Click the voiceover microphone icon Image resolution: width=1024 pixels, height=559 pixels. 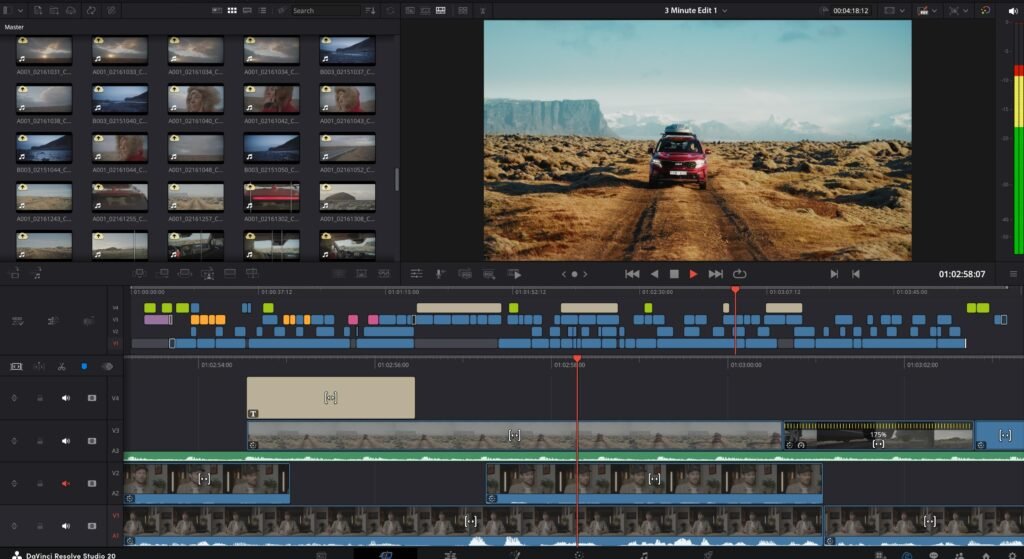coord(440,274)
